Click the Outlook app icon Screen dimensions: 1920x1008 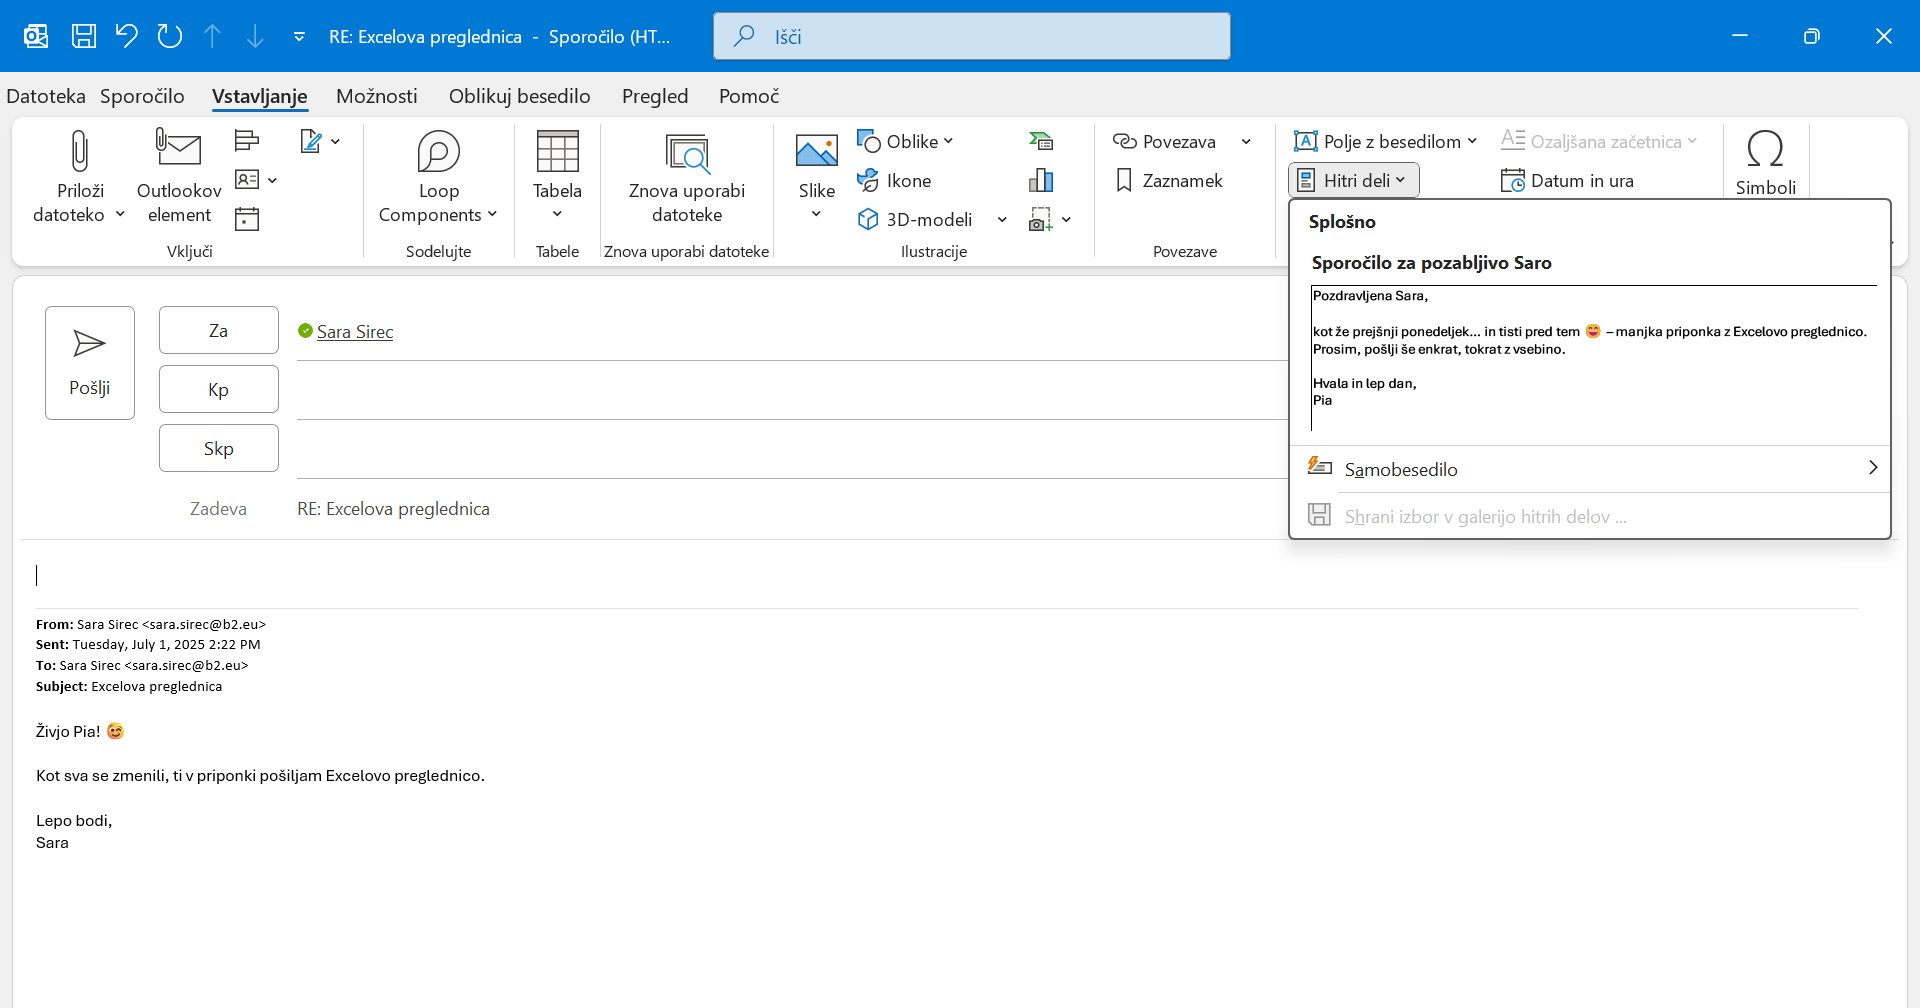36,36
